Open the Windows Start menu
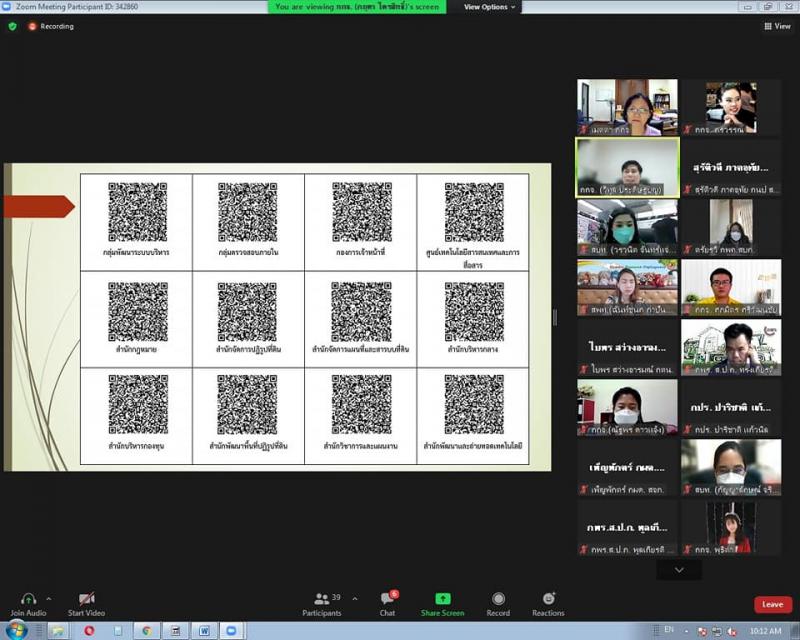 coord(15,630)
